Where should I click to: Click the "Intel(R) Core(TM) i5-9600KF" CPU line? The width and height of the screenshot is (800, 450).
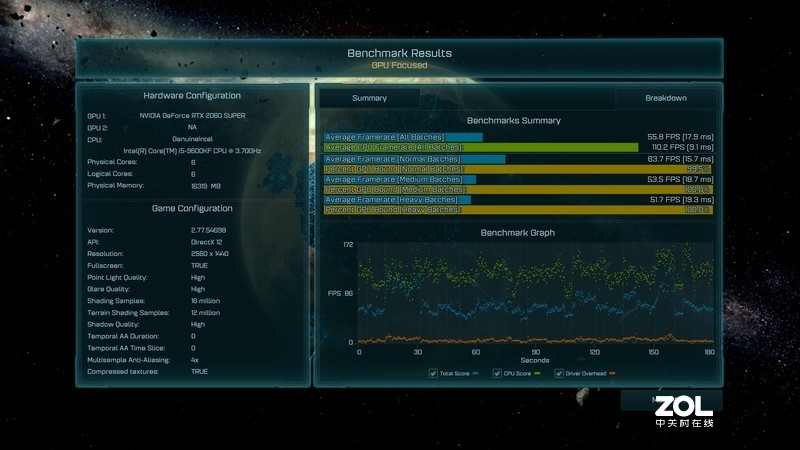point(192,151)
